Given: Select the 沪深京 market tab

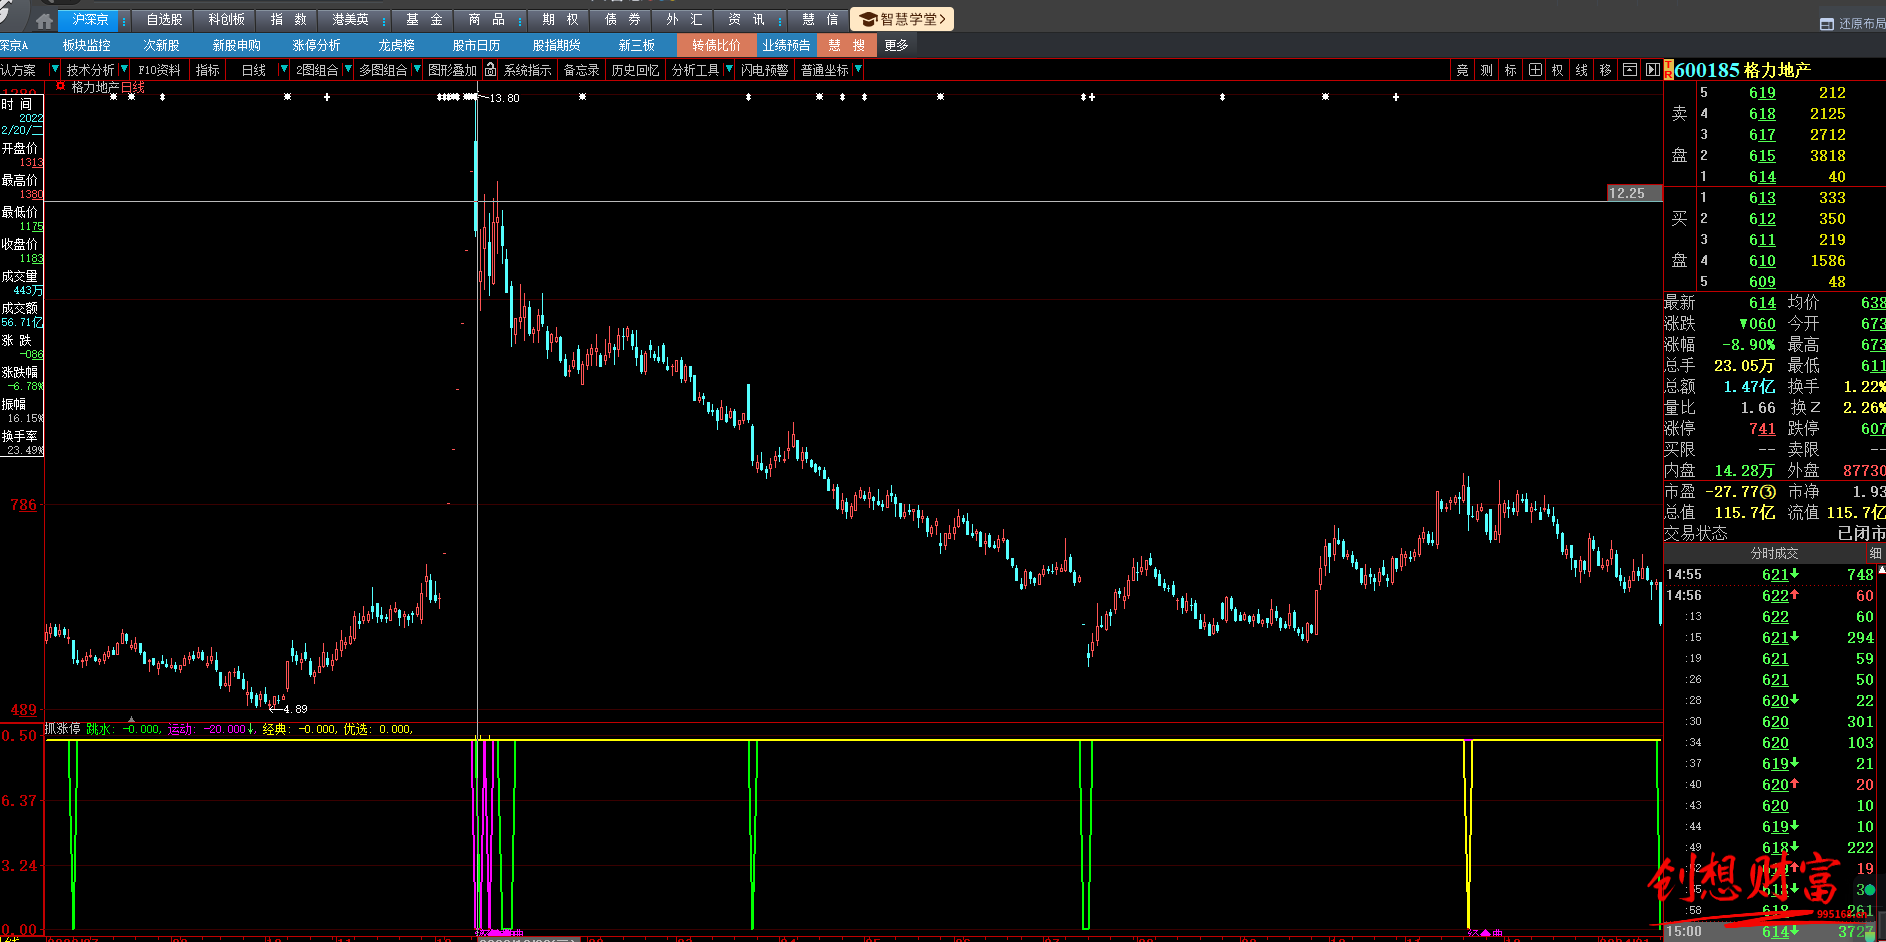Looking at the screenshot, I should [x=90, y=20].
